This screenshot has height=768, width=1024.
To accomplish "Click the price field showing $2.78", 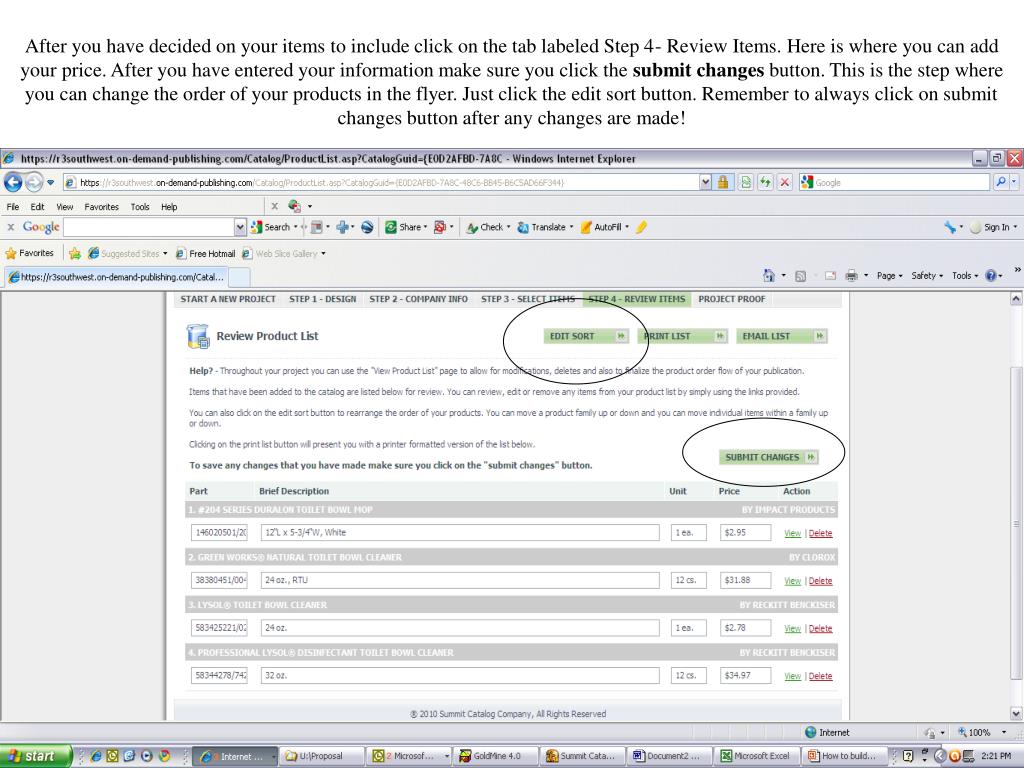I will (745, 628).
